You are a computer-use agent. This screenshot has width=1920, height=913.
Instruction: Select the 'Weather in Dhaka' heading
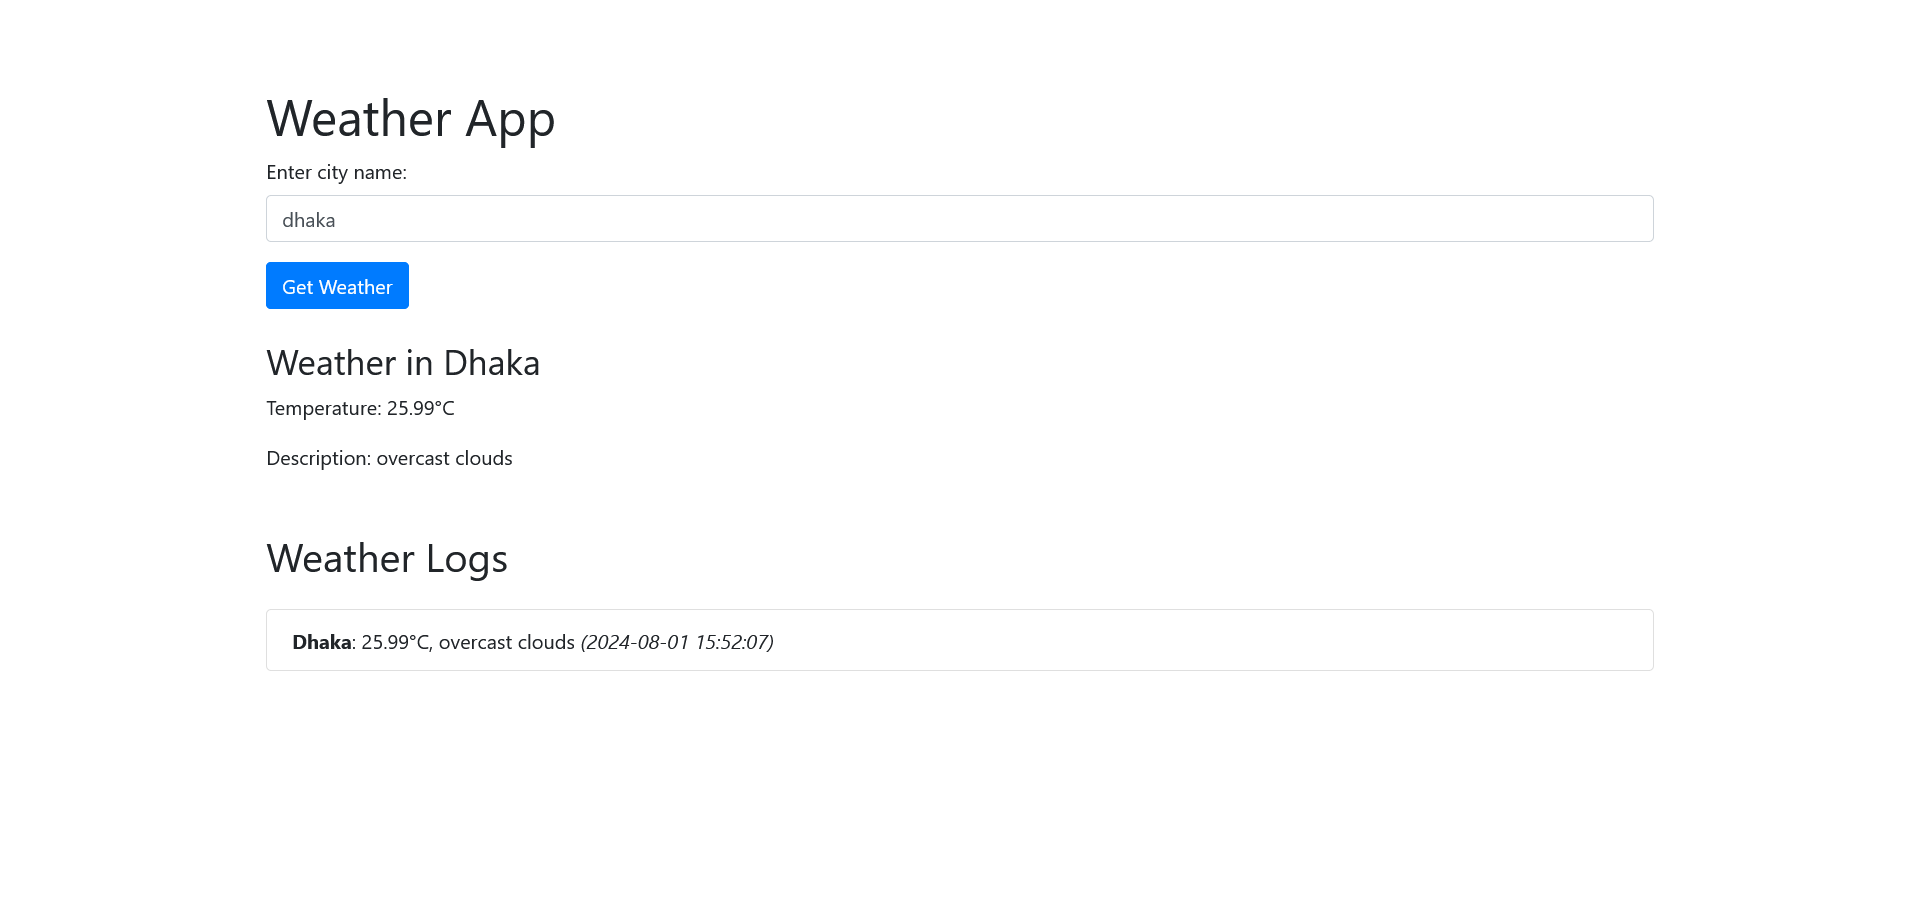pyautogui.click(x=403, y=363)
